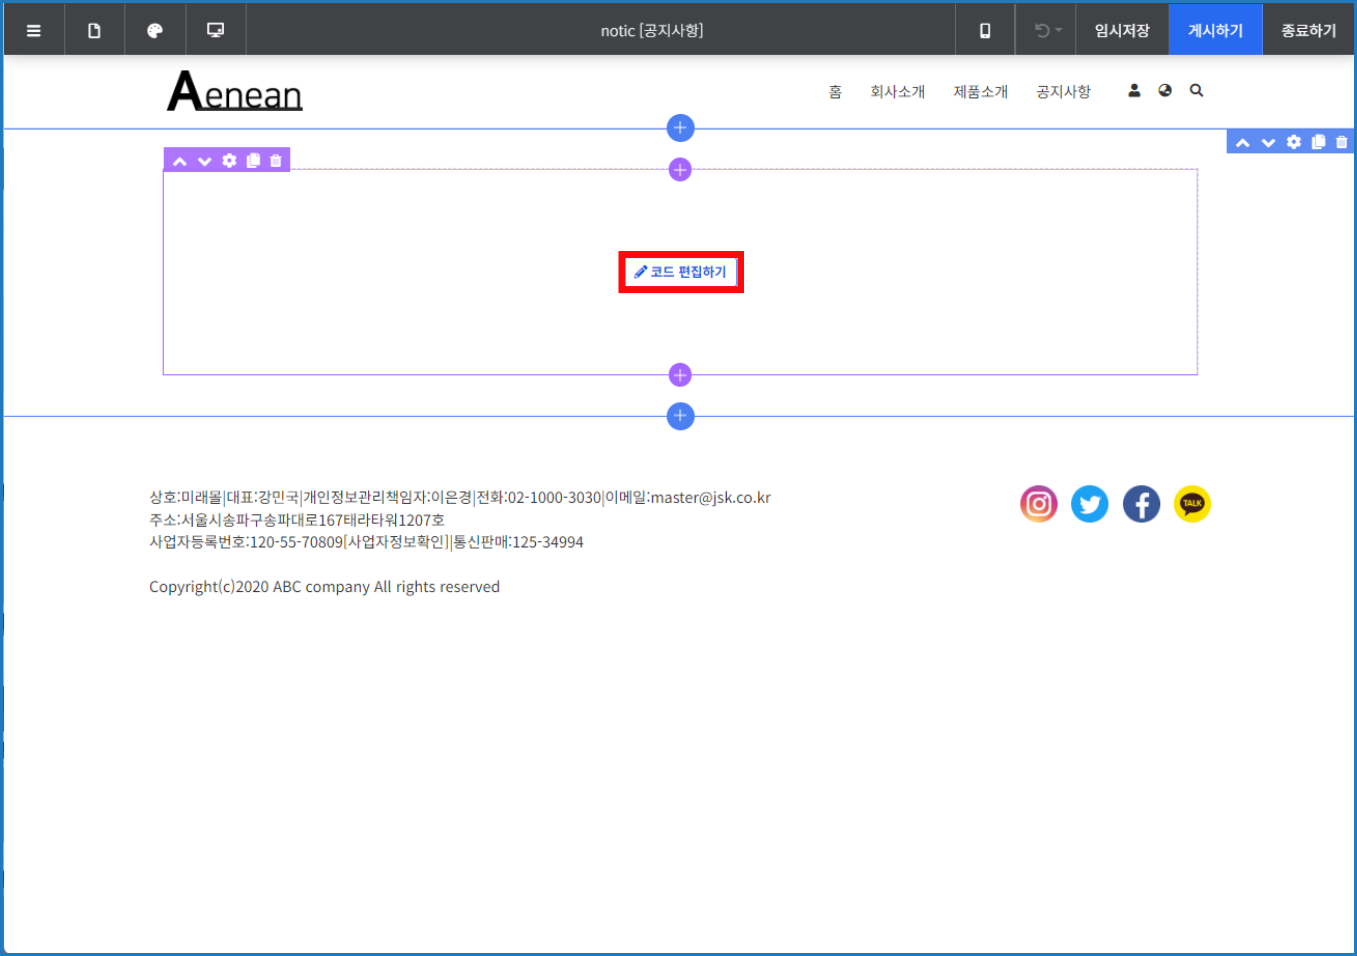Image resolution: width=1357 pixels, height=956 pixels.
Task: Open blue gear settings on right toolbar
Action: coord(1292,141)
